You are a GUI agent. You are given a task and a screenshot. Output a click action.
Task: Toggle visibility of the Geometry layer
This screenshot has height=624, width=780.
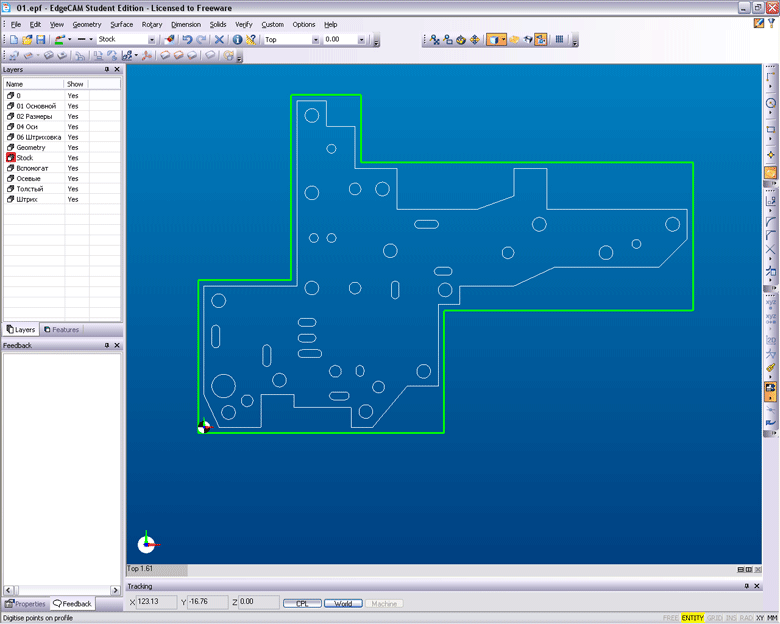coord(73,147)
